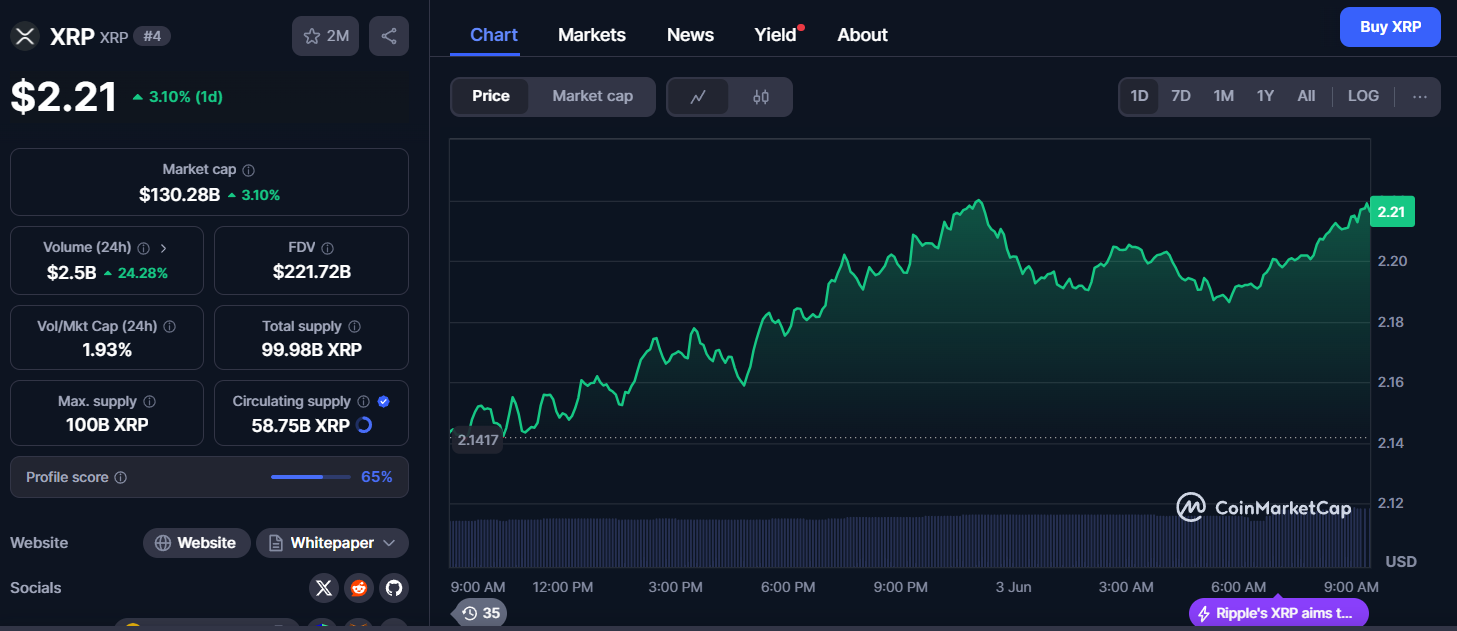Click the Profile score progress bar
1457x631 pixels.
(x=310, y=477)
